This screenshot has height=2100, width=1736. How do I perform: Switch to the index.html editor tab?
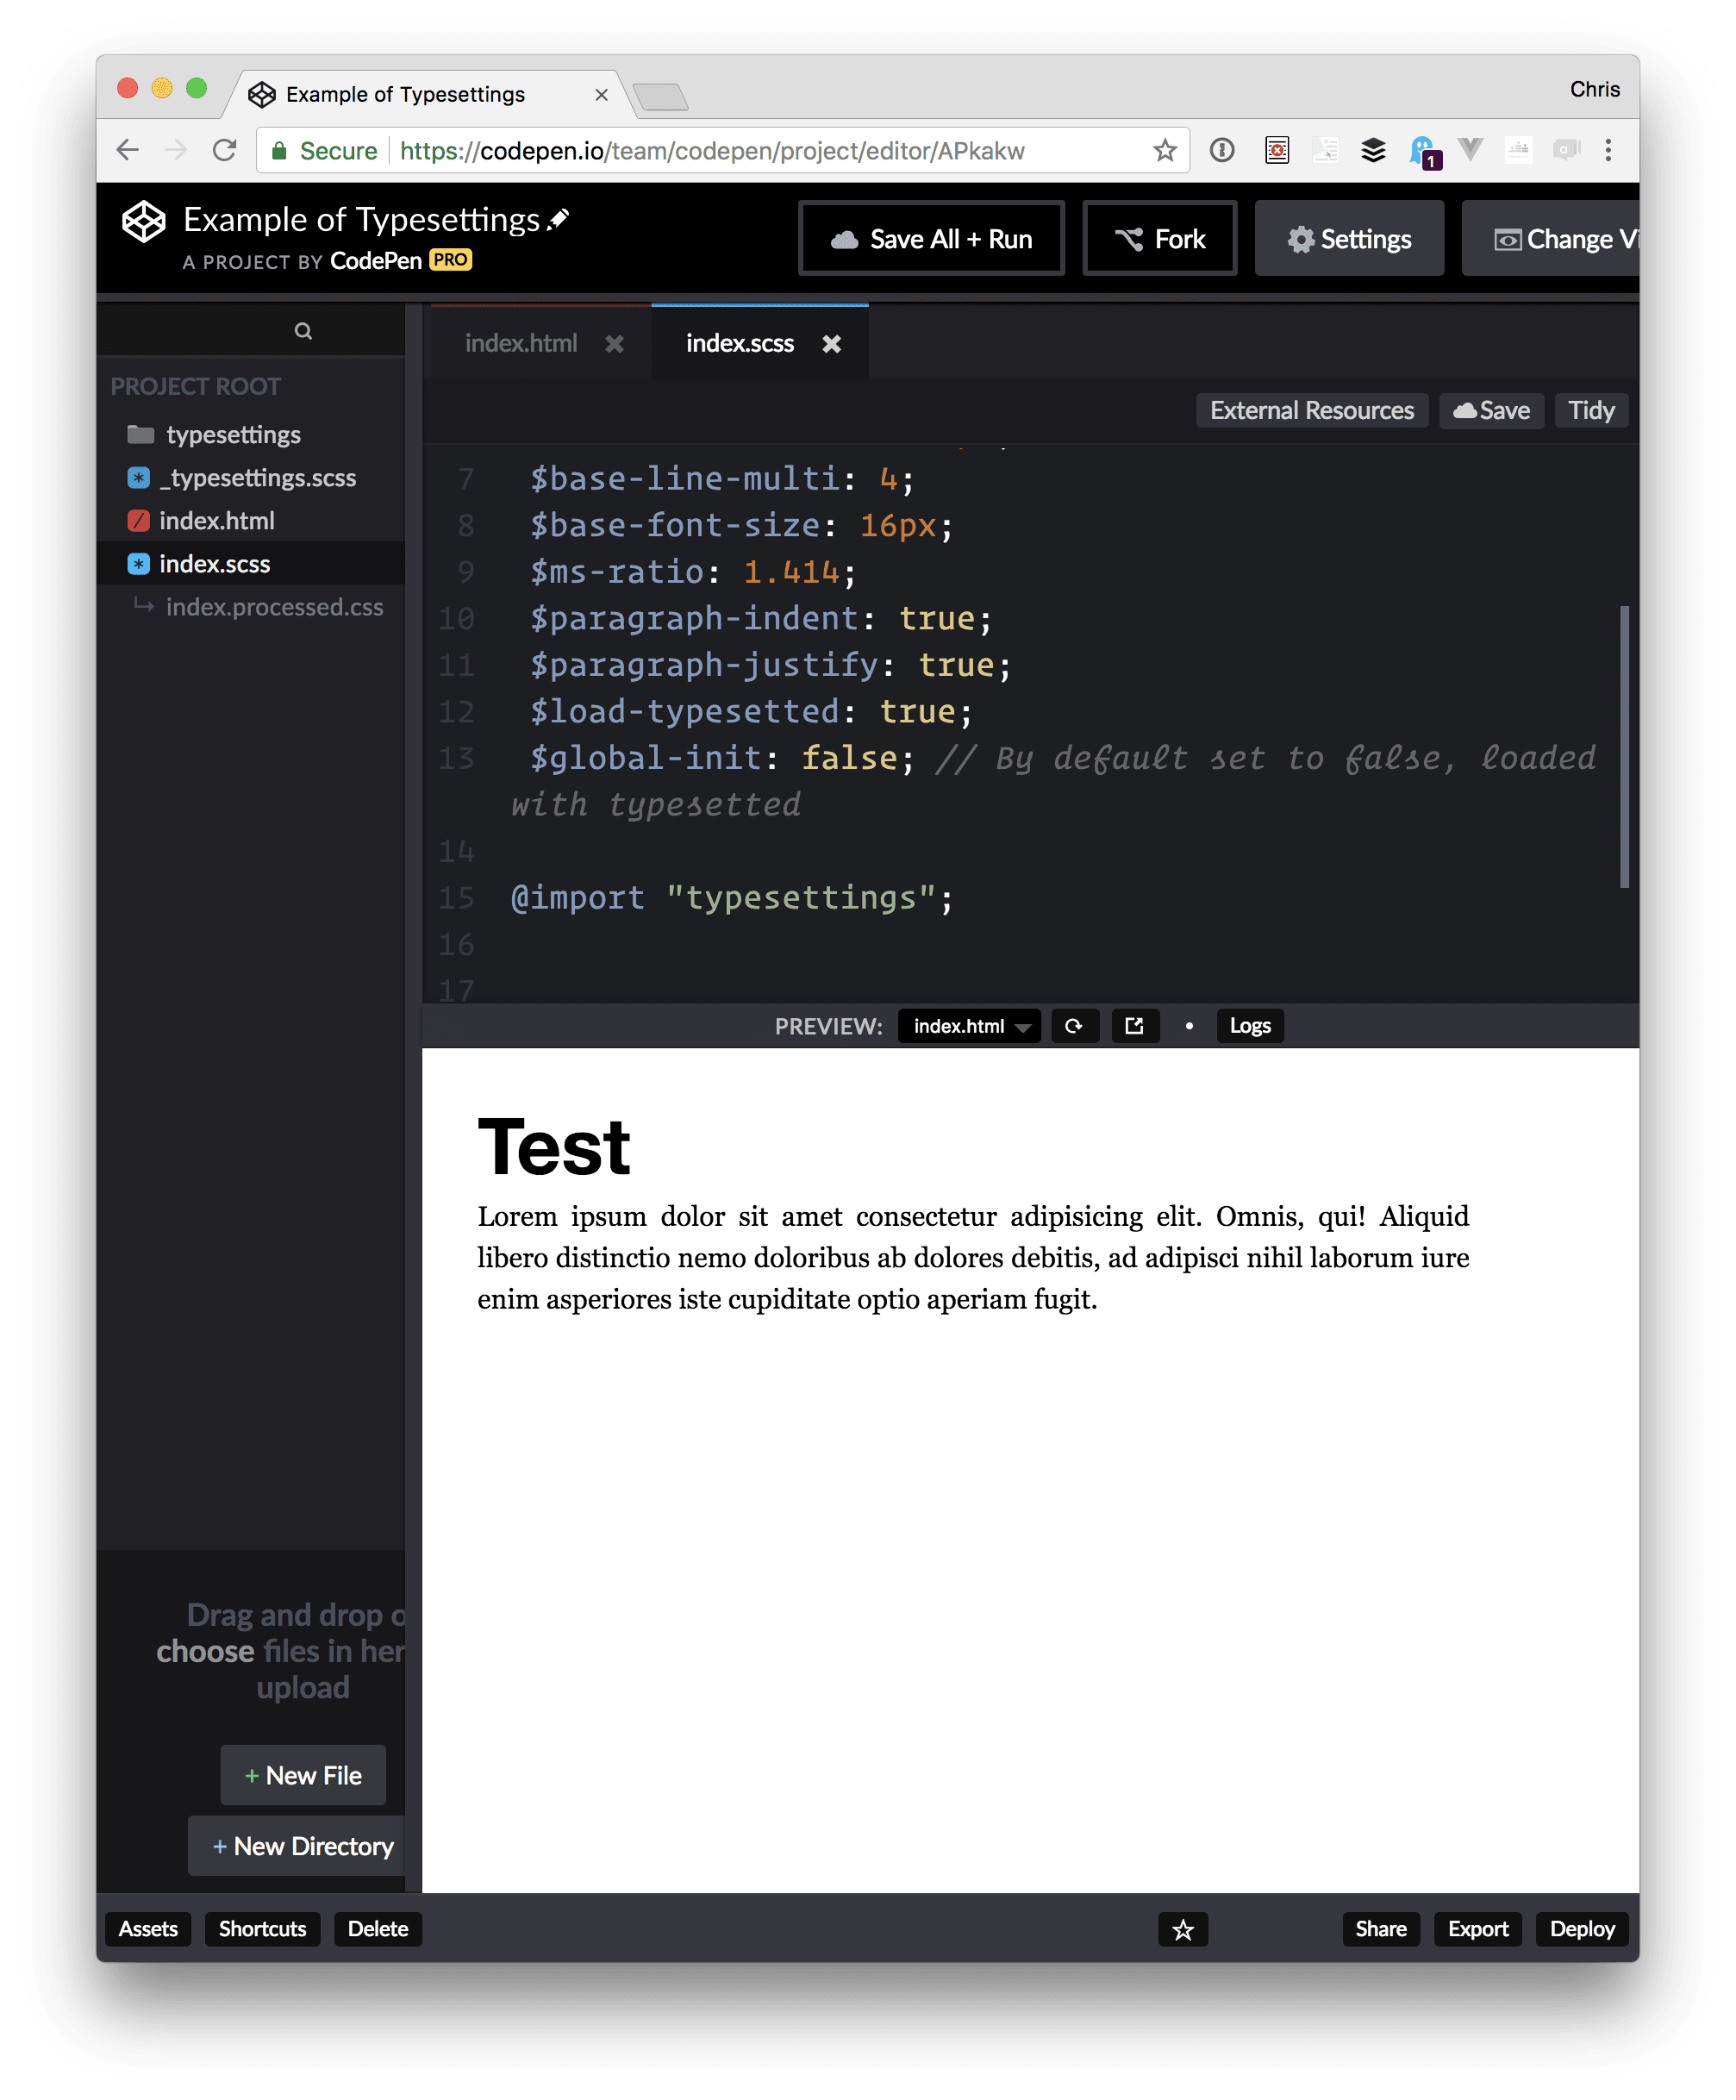(x=521, y=344)
